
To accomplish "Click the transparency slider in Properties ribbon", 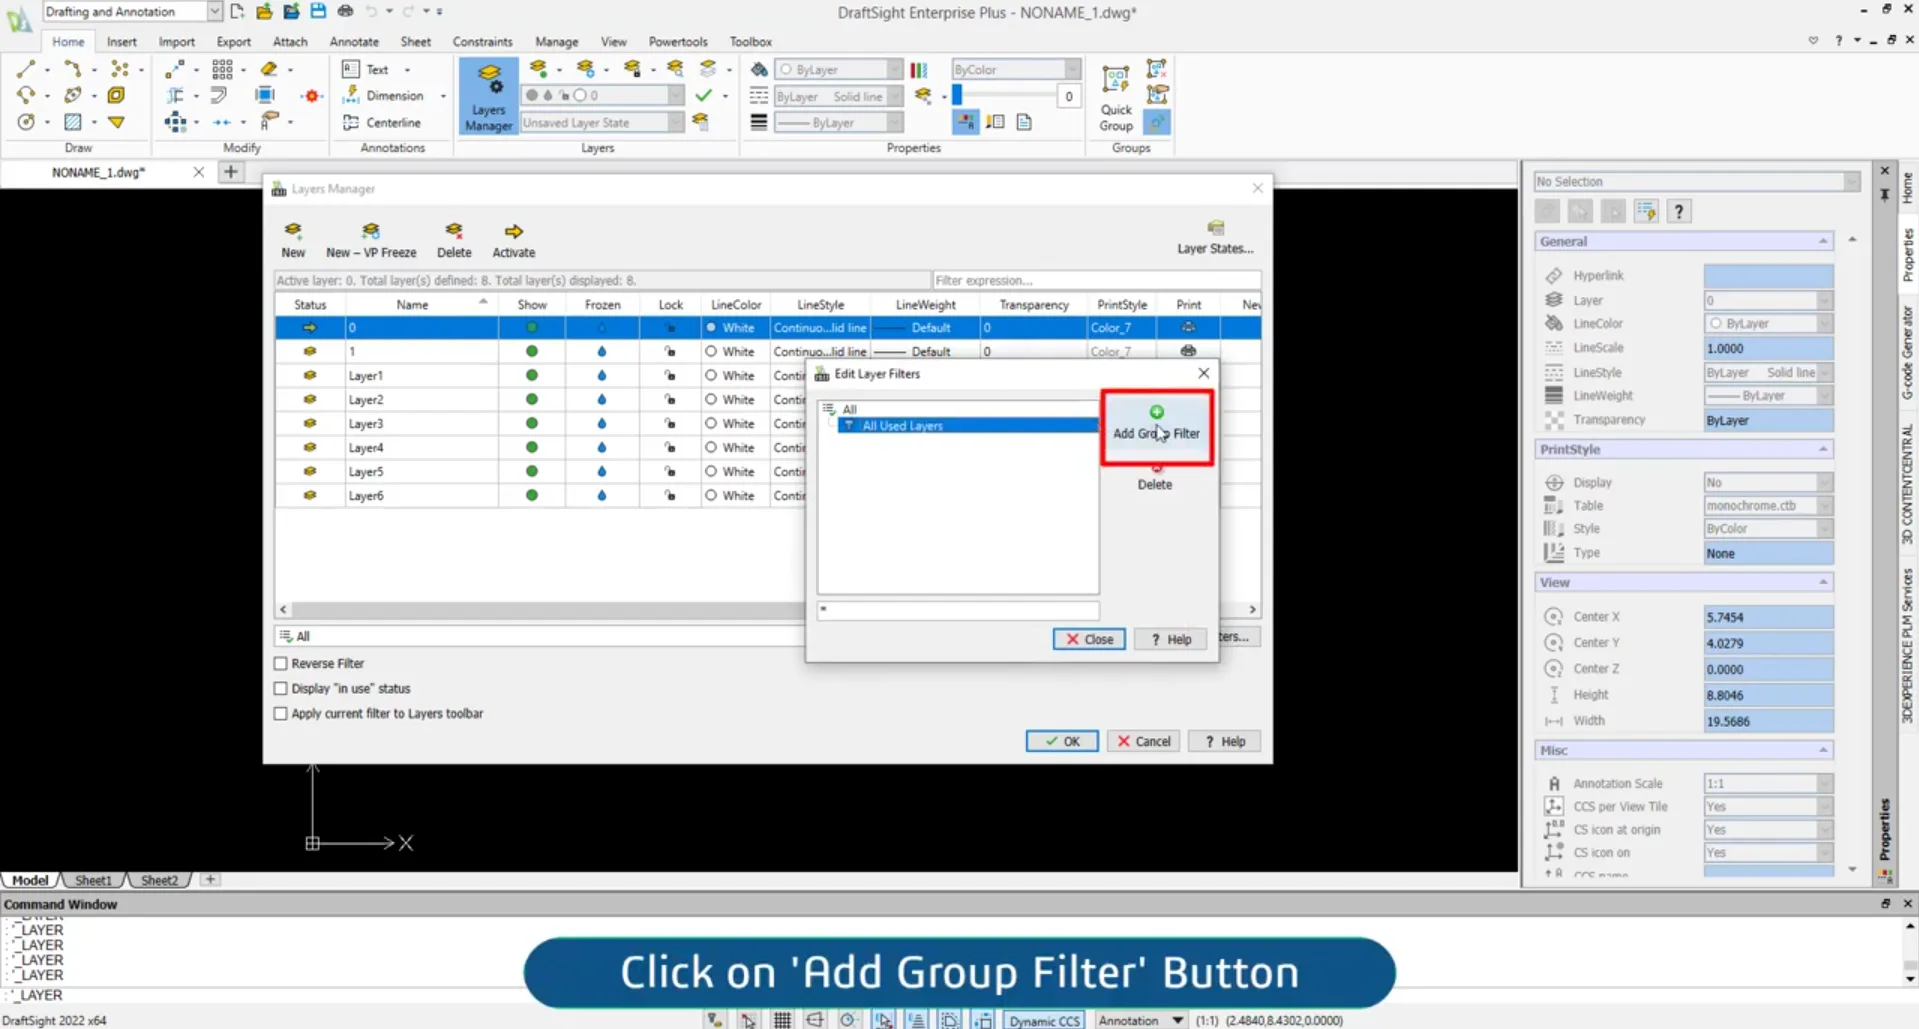I will tap(1005, 96).
